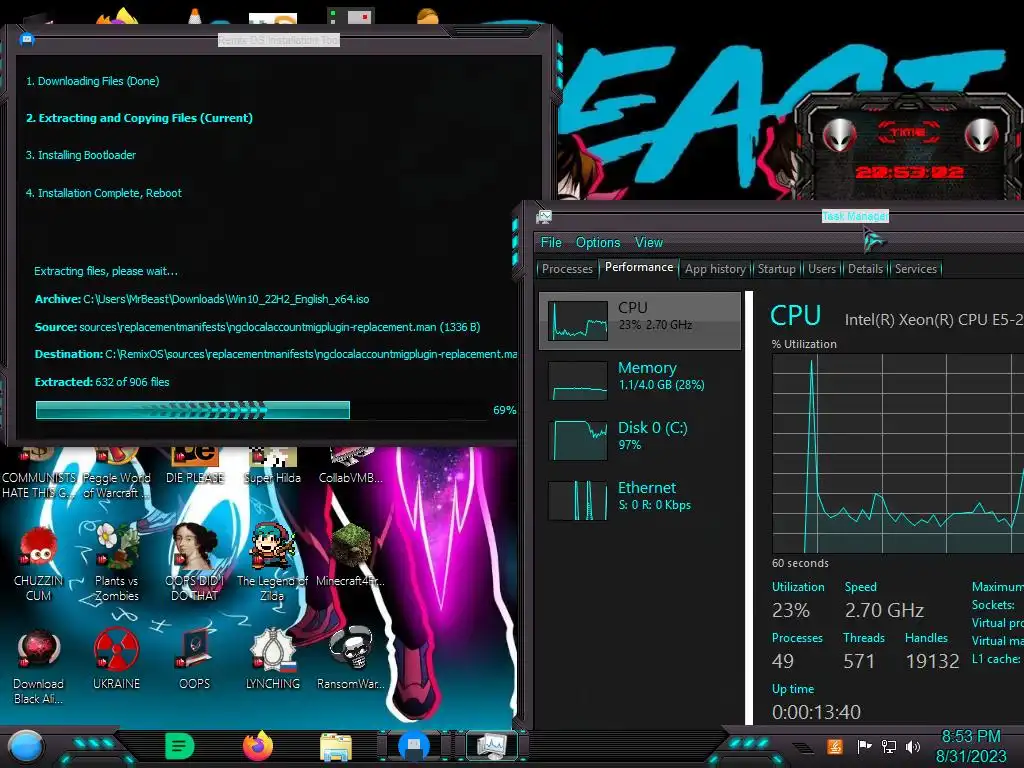Click the right alien head on gadget
This screenshot has width=1024, height=768.
tap(981, 135)
